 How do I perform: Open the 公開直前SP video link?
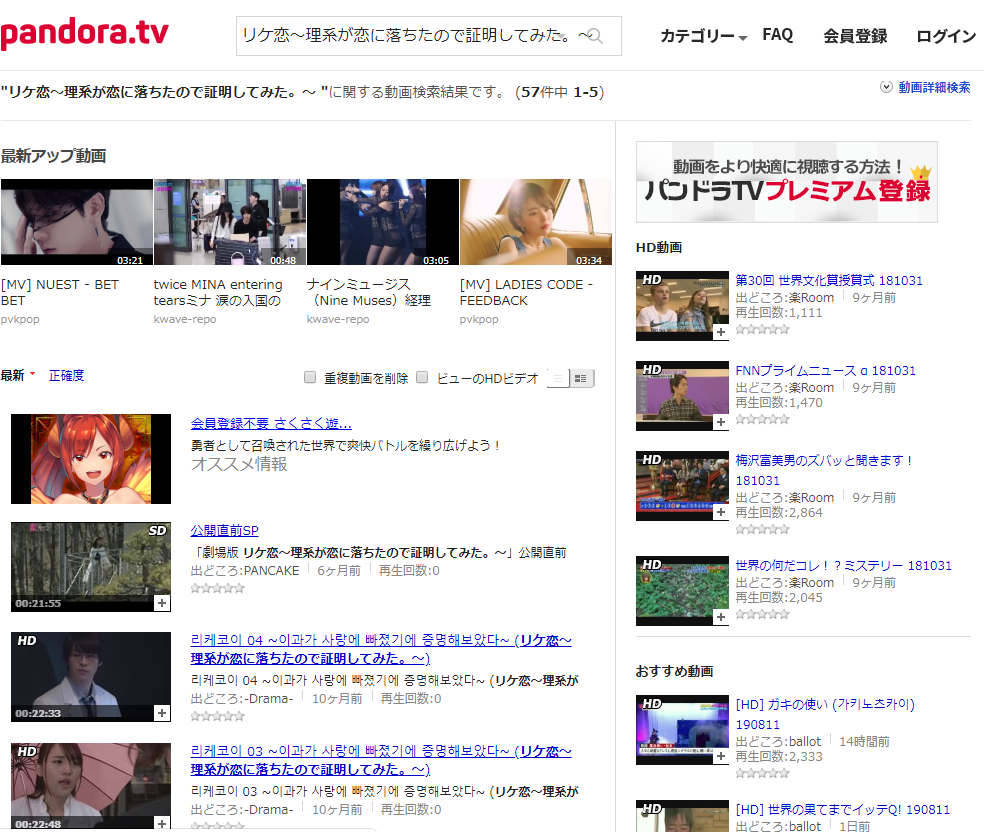pyautogui.click(x=225, y=531)
